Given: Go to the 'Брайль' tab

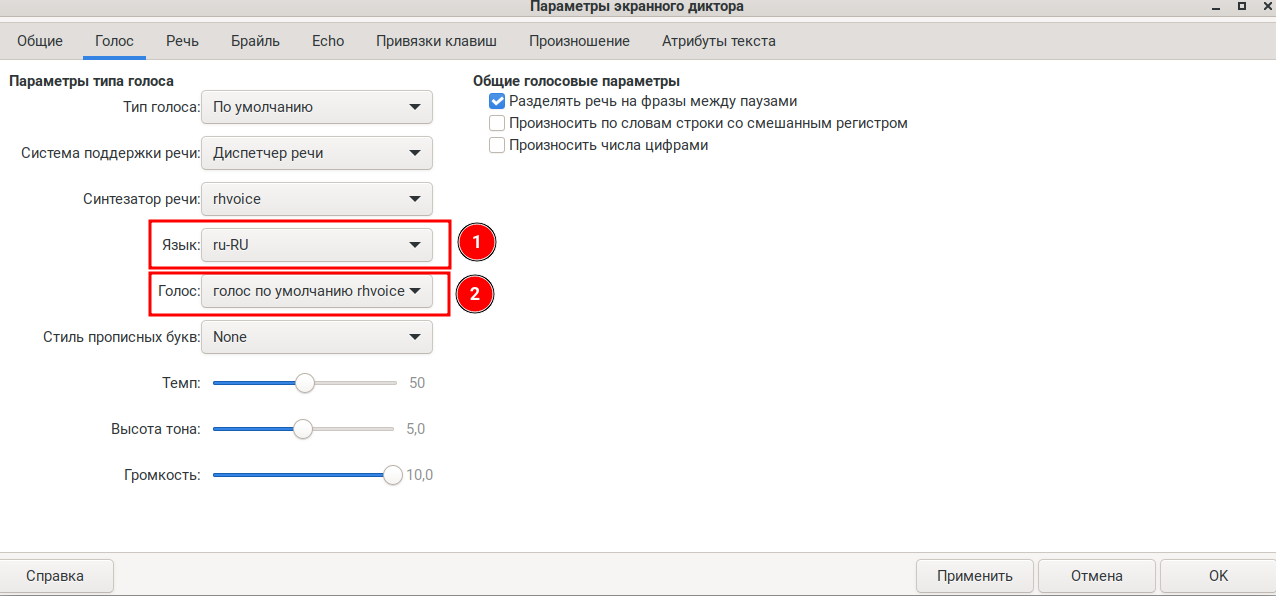Looking at the screenshot, I should click(x=255, y=41).
